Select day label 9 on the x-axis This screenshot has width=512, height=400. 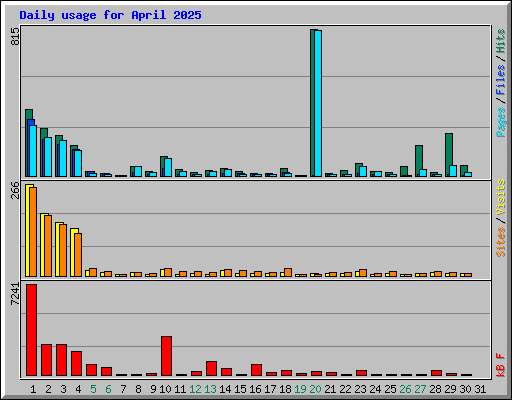point(153,389)
